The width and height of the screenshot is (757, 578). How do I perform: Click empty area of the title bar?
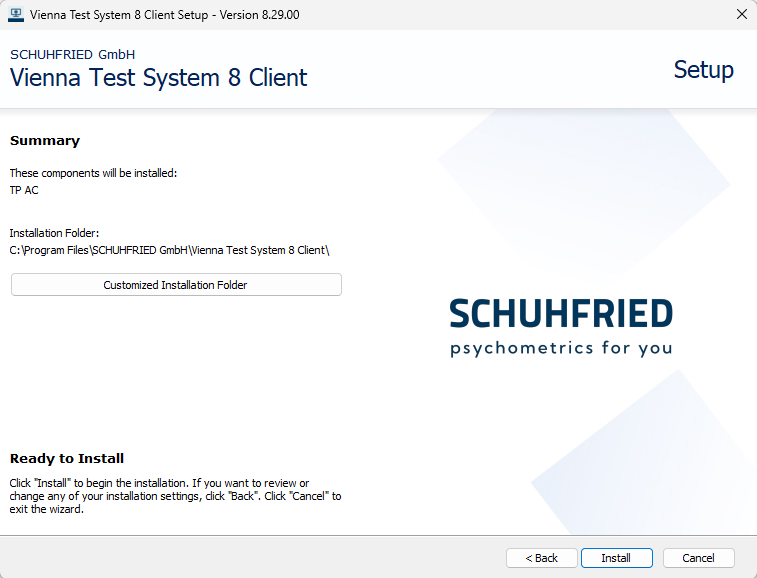click(500, 14)
